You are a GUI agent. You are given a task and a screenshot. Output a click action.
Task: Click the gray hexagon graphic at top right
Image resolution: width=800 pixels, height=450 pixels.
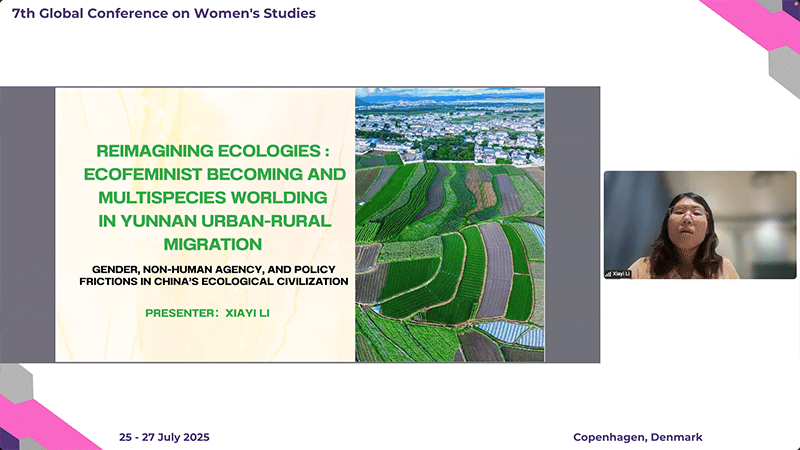click(784, 70)
